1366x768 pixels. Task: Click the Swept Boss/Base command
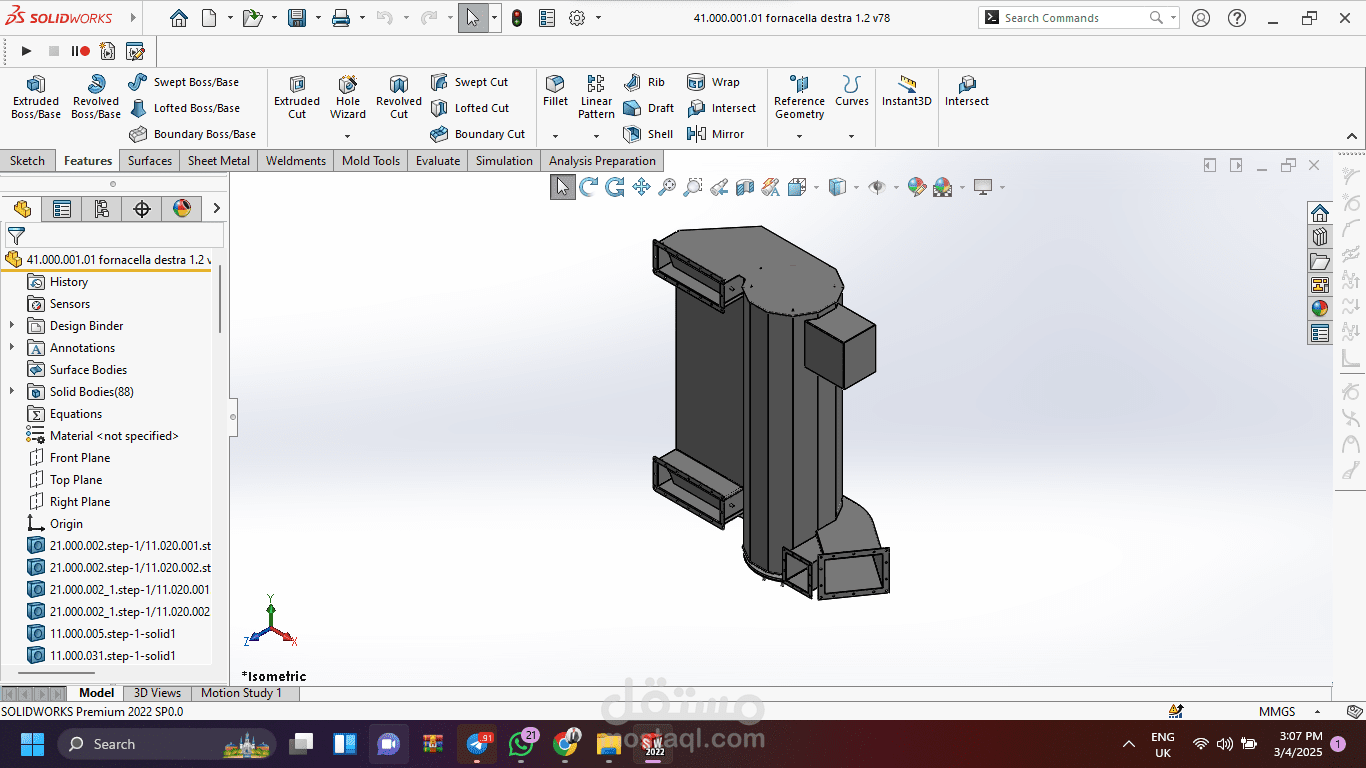(184, 82)
